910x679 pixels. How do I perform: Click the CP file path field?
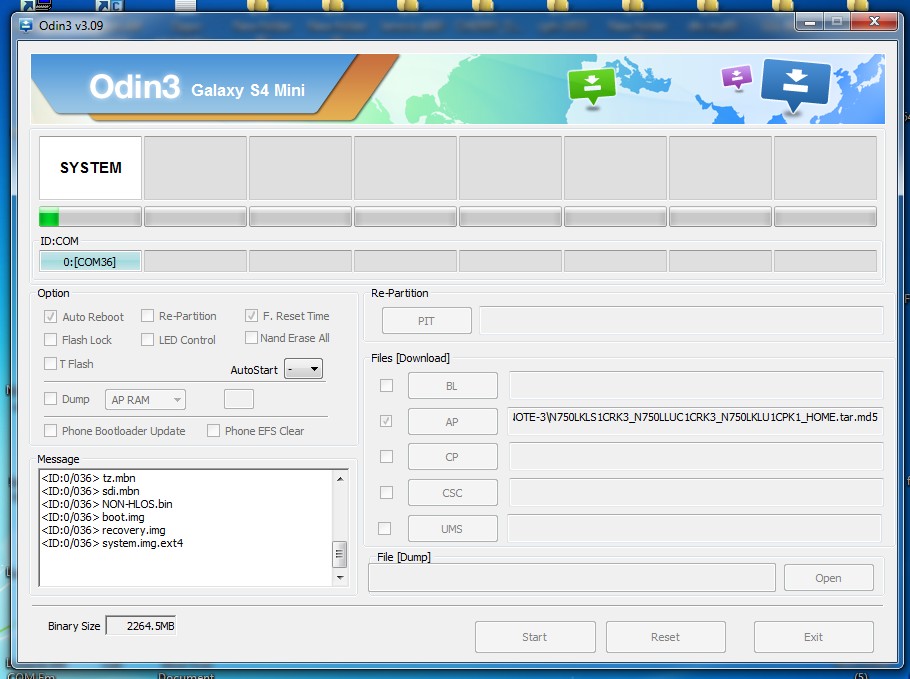[696, 457]
